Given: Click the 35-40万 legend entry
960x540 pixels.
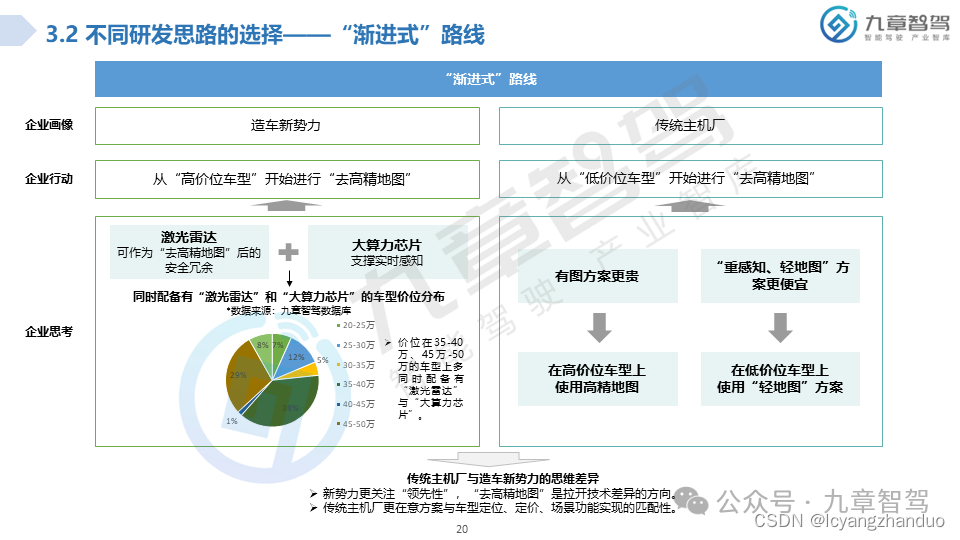Looking at the screenshot, I should coord(355,384).
